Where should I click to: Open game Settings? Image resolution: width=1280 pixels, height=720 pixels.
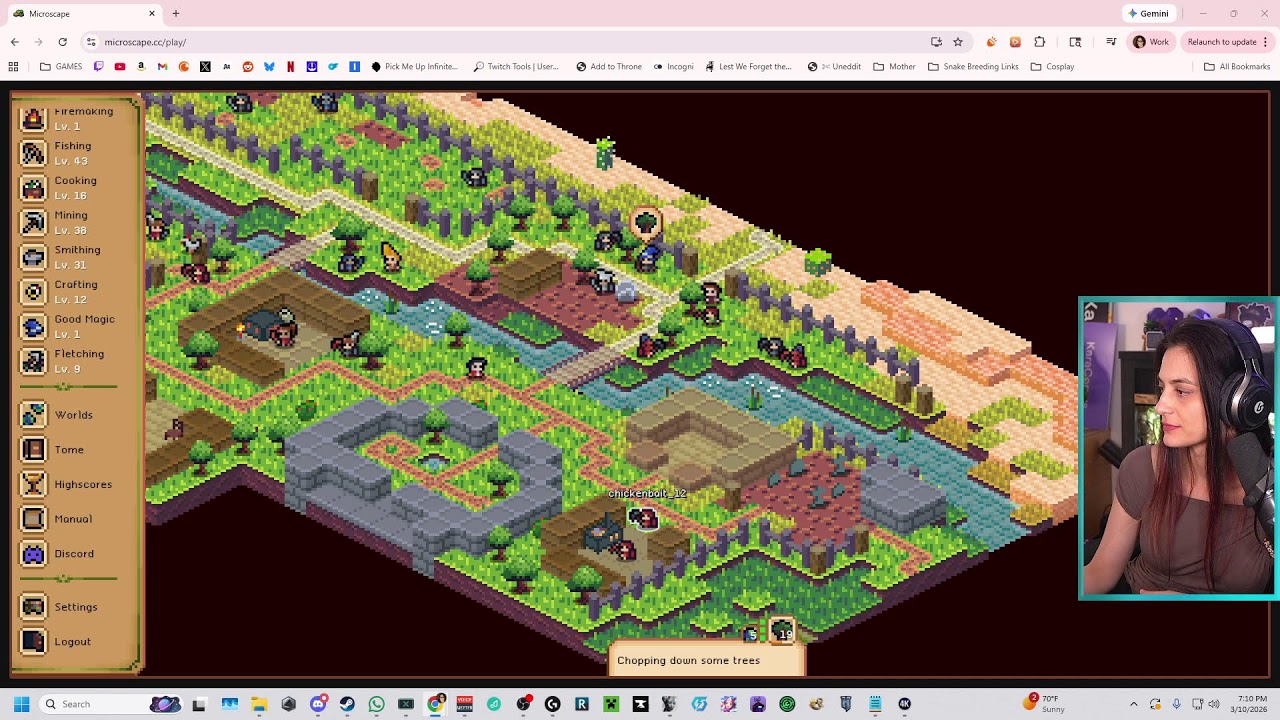(60, 607)
